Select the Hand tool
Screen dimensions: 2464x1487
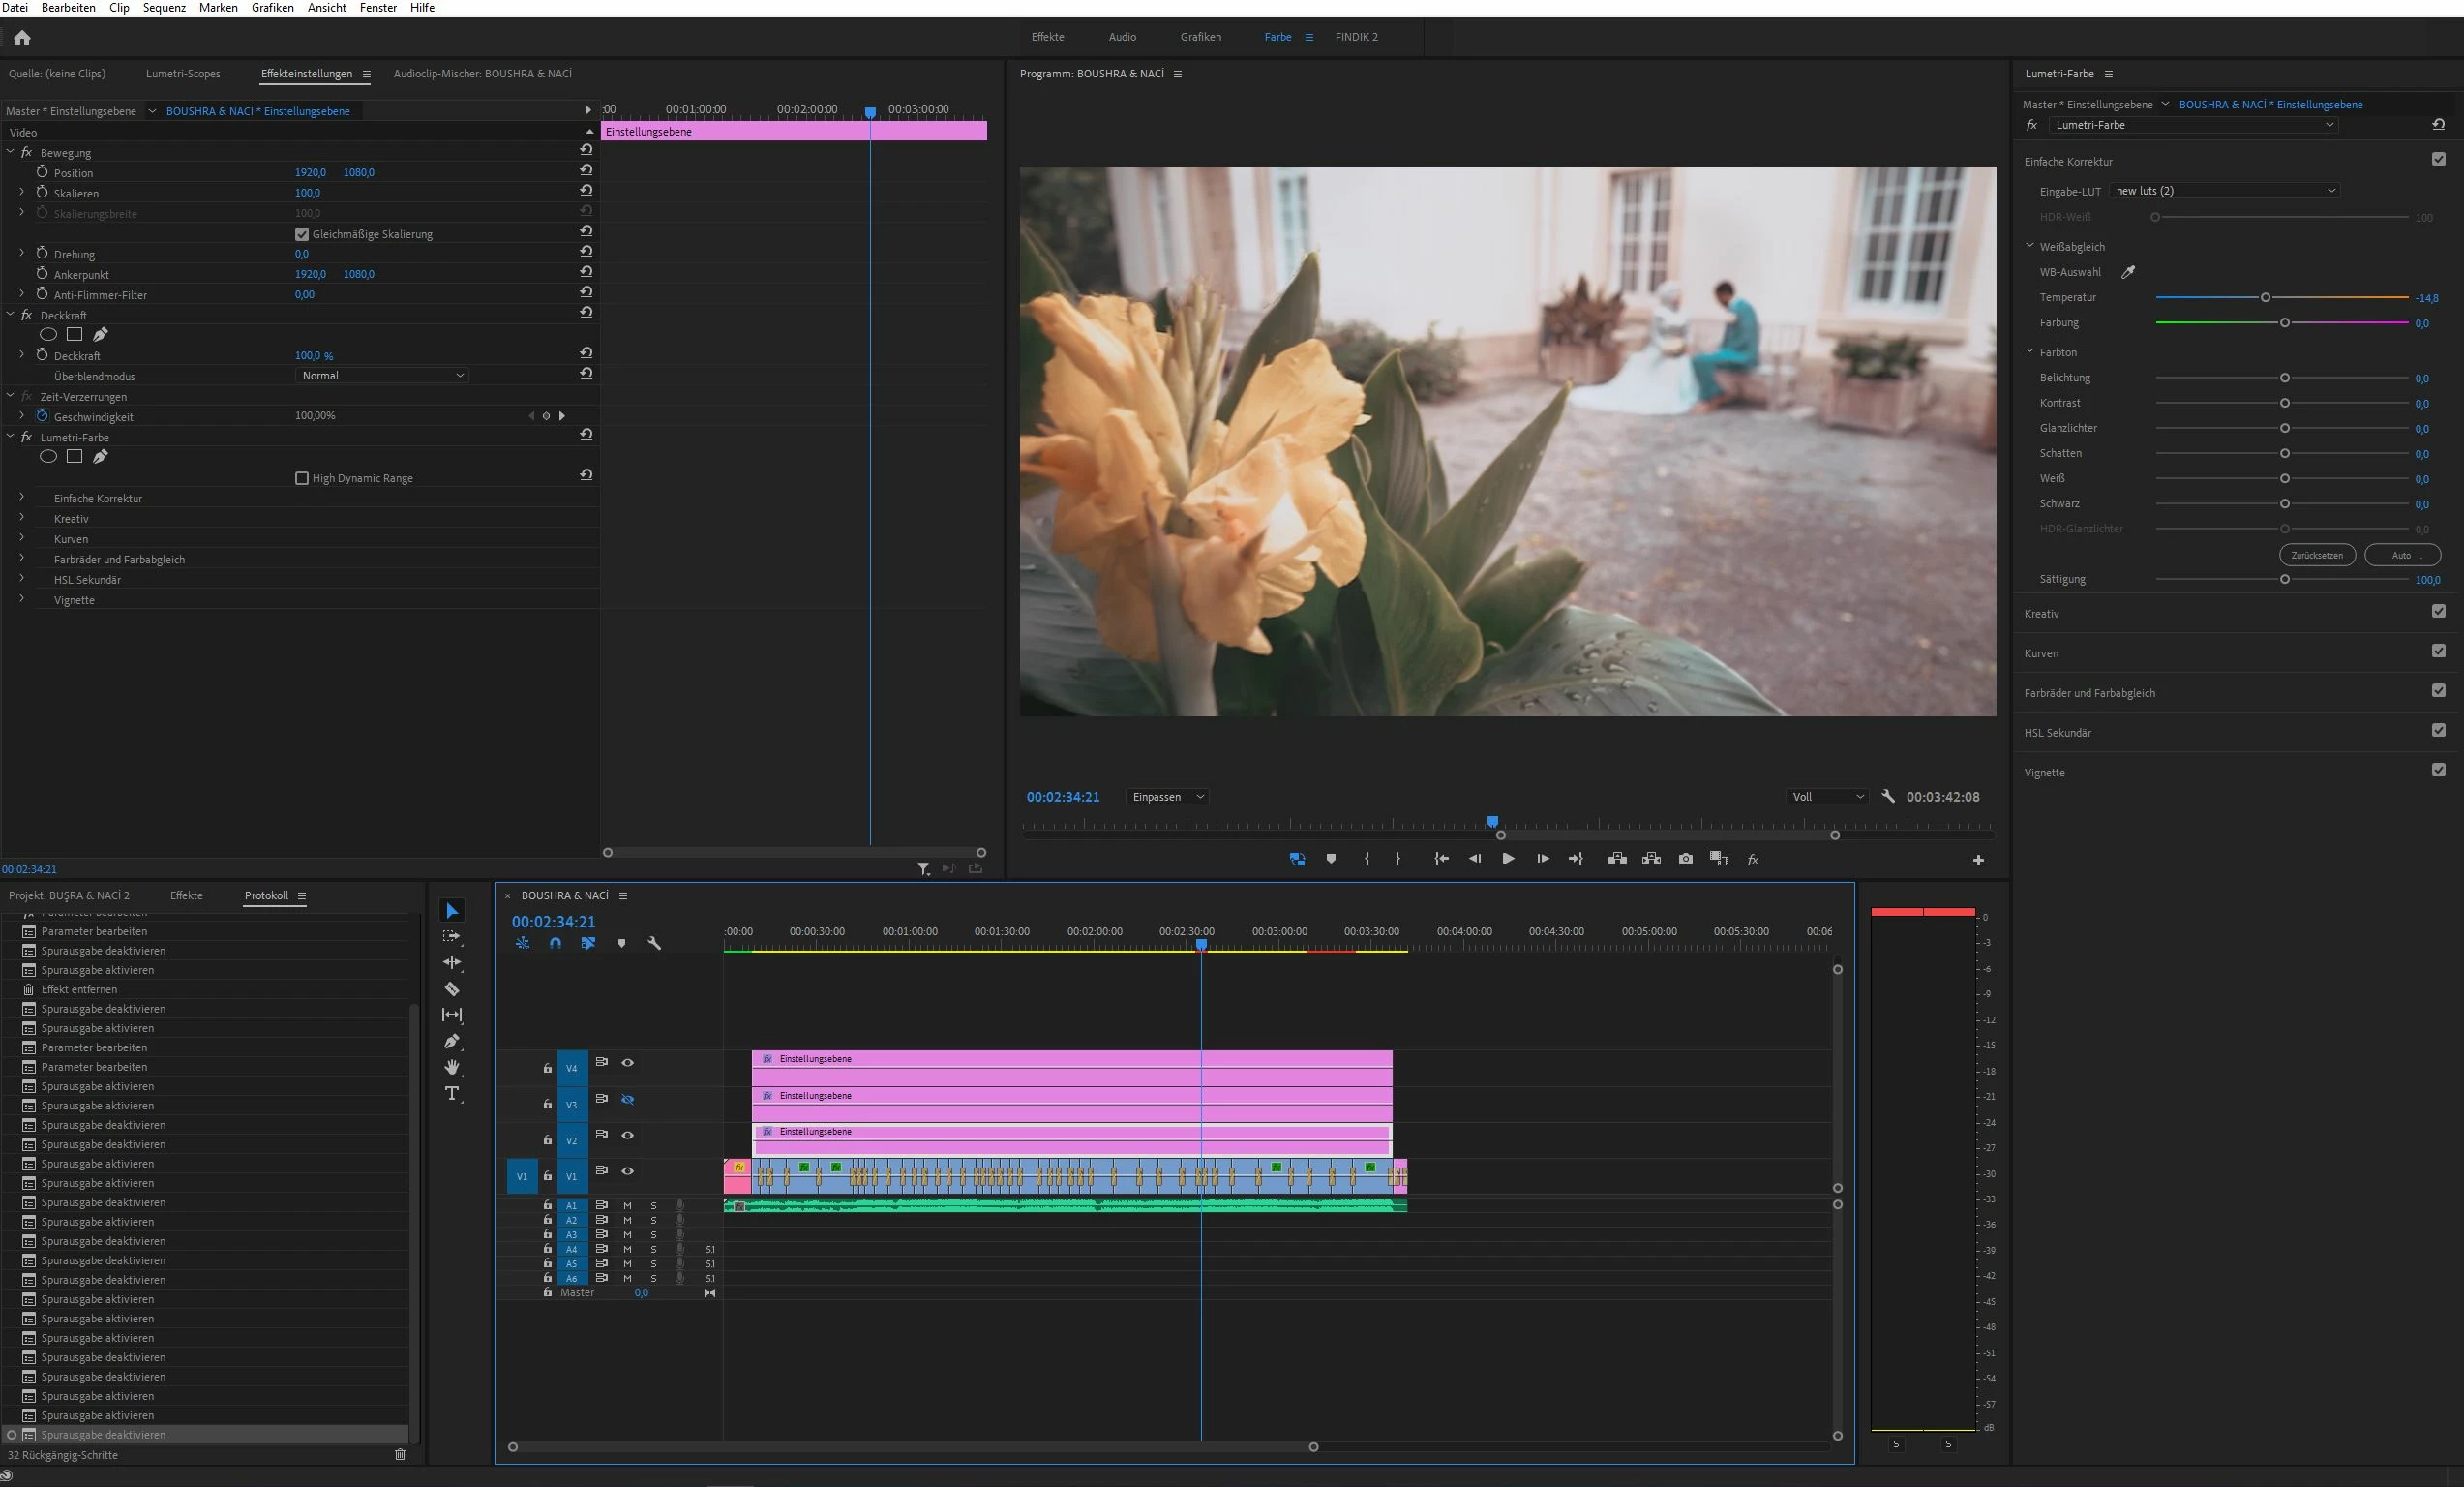(452, 1067)
